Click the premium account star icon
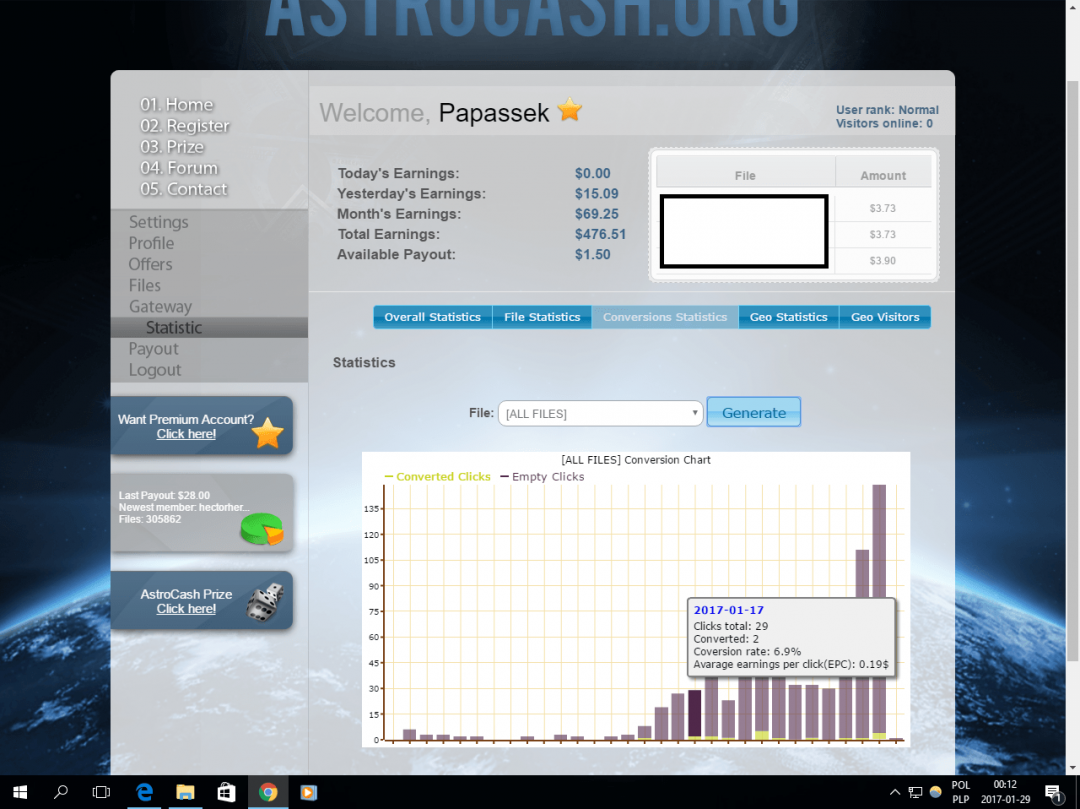This screenshot has width=1080, height=809. click(x=268, y=430)
